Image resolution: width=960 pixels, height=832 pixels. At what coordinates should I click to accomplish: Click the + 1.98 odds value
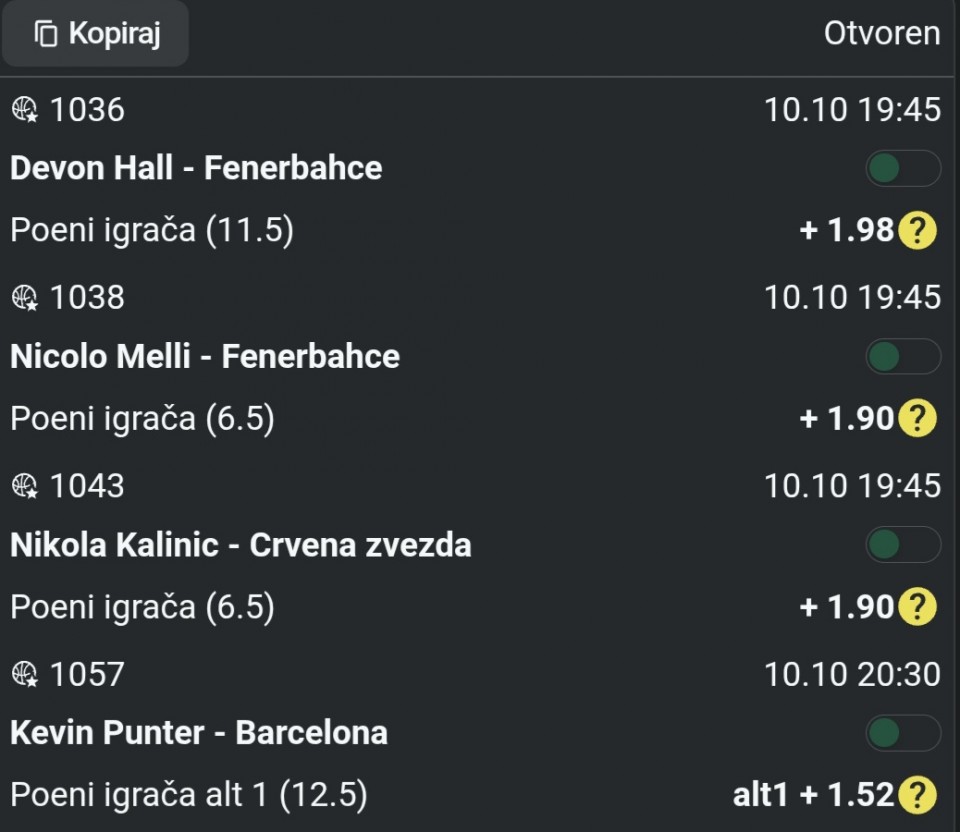(x=846, y=231)
